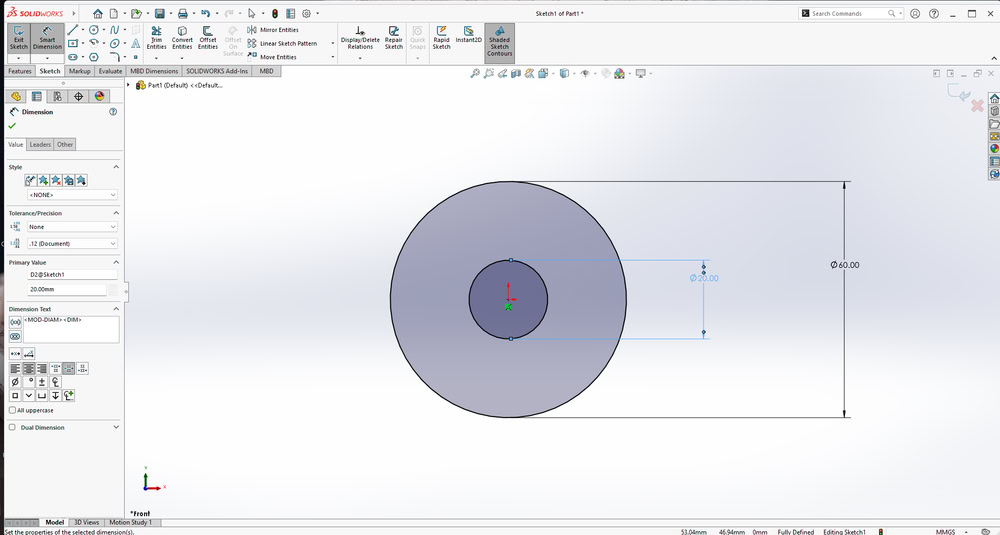Collapse the Tolerance/Precision section

116,213
